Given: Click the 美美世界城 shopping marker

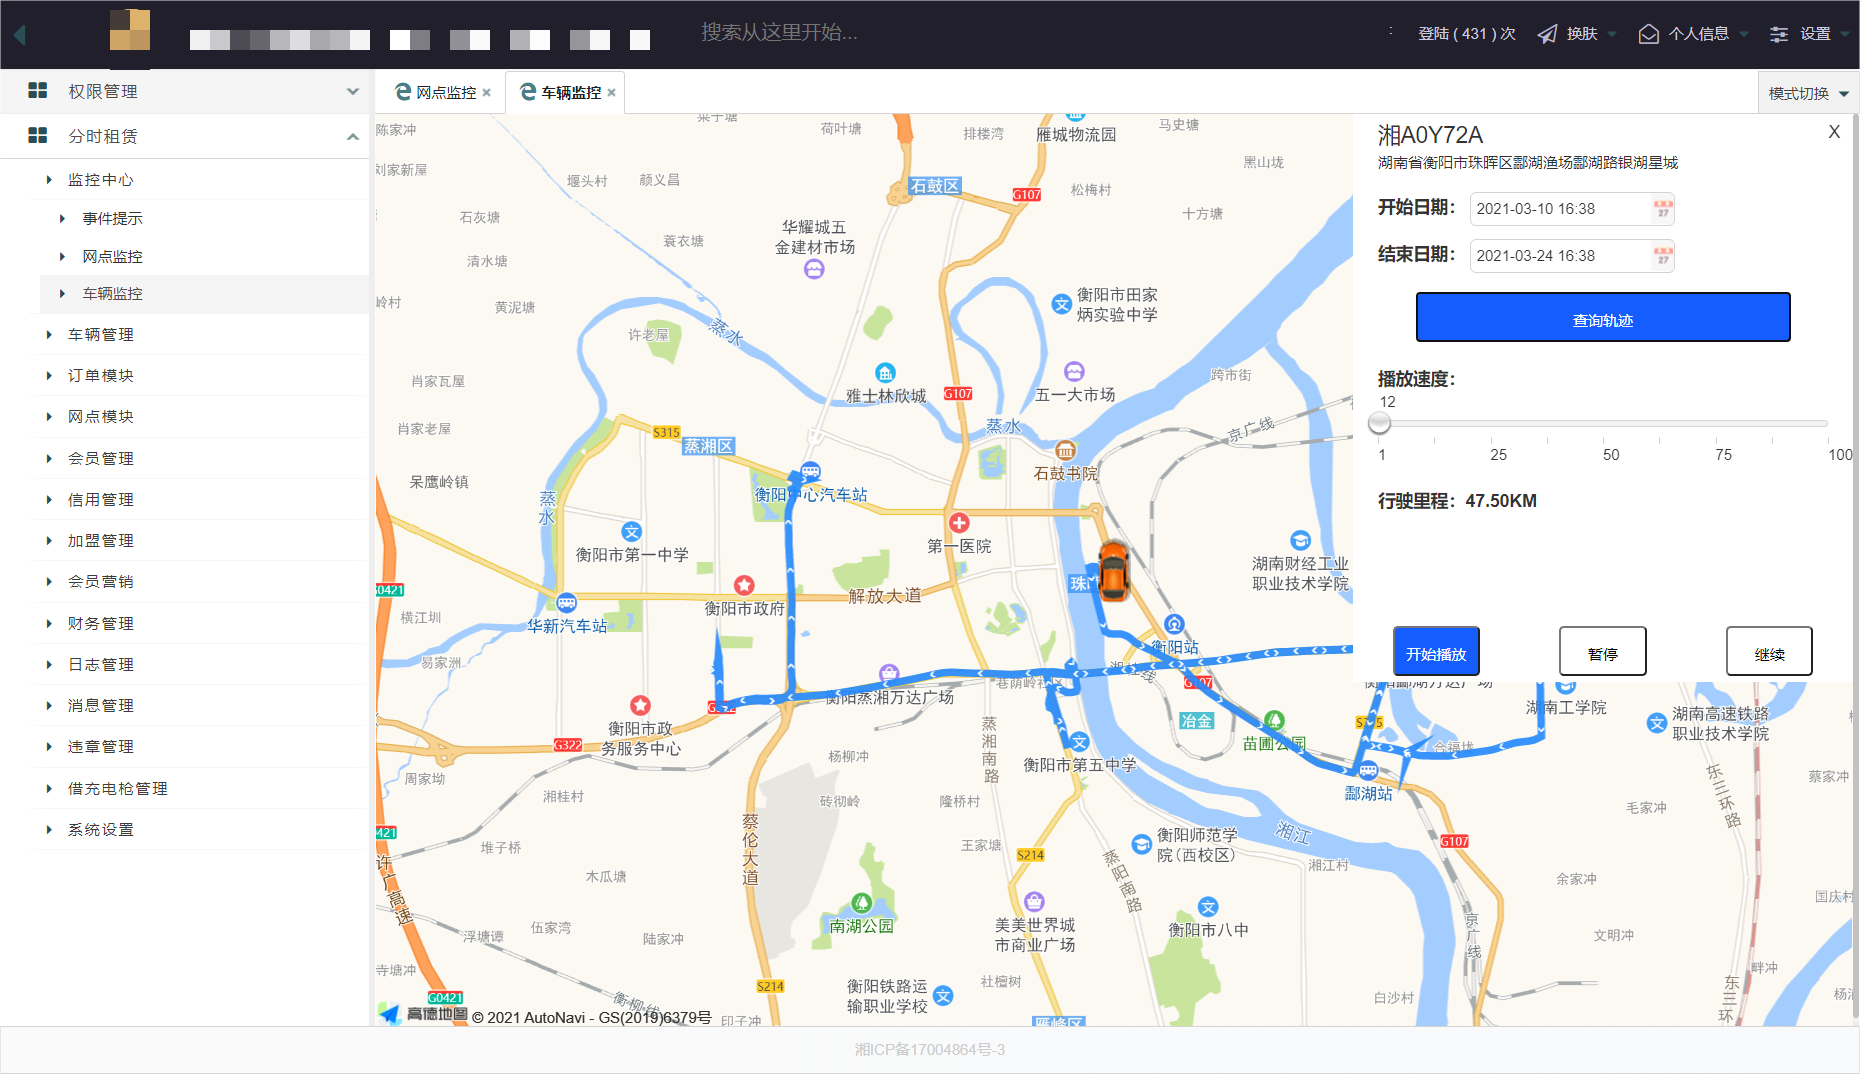Looking at the screenshot, I should (1034, 902).
